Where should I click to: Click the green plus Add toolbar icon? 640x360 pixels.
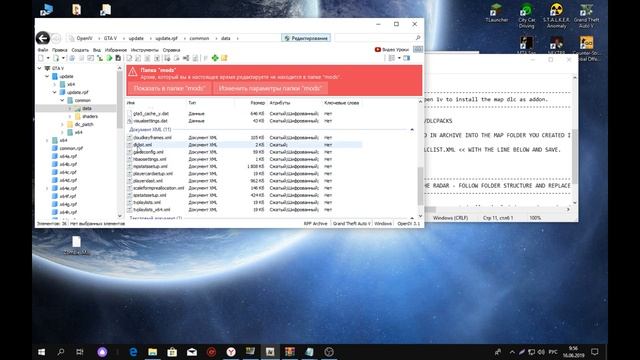[215, 58]
